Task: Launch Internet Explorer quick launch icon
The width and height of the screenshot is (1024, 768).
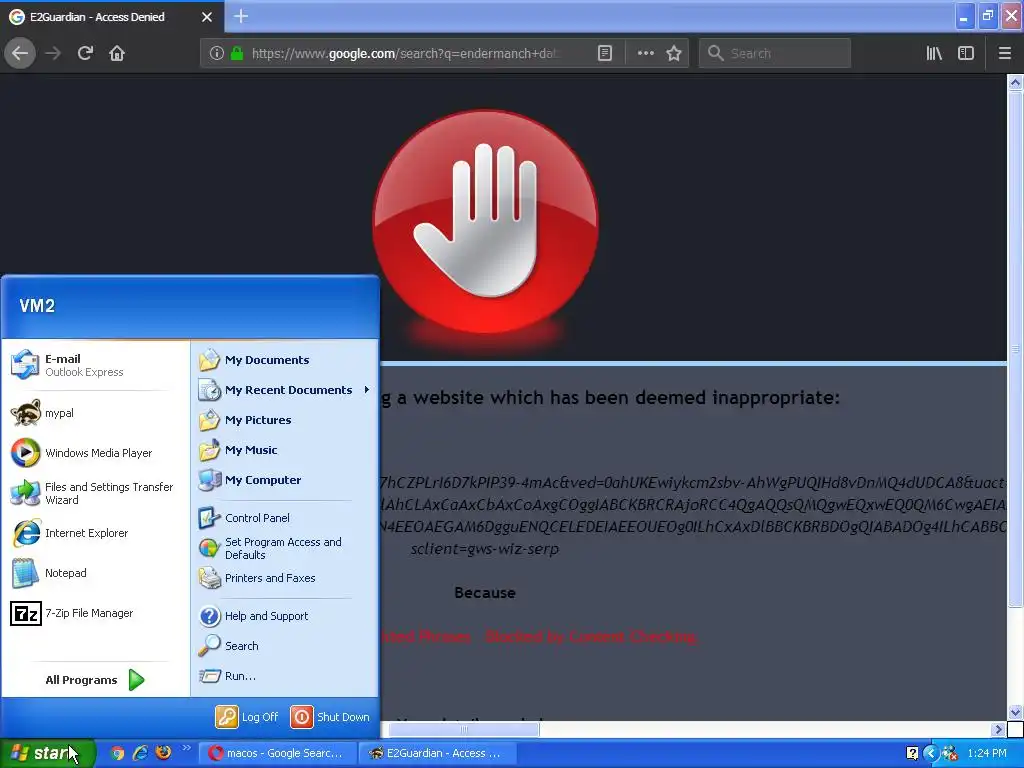Action: point(140,753)
